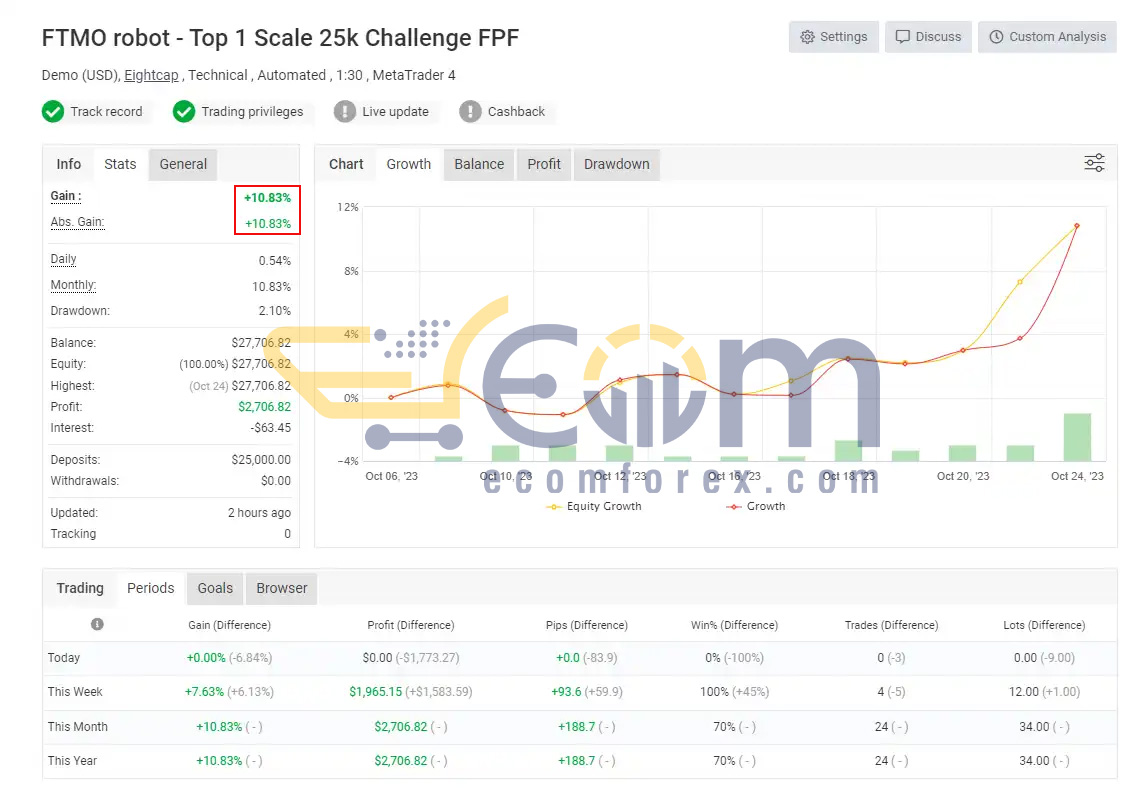The height and width of the screenshot is (788, 1144).
Task: Click the clock icon in Custom Analysis button
Action: point(996,36)
